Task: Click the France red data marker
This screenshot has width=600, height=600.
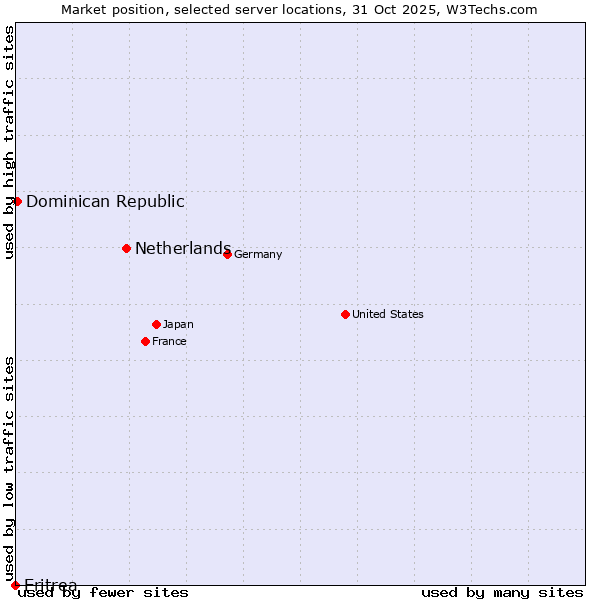Action: [145, 341]
